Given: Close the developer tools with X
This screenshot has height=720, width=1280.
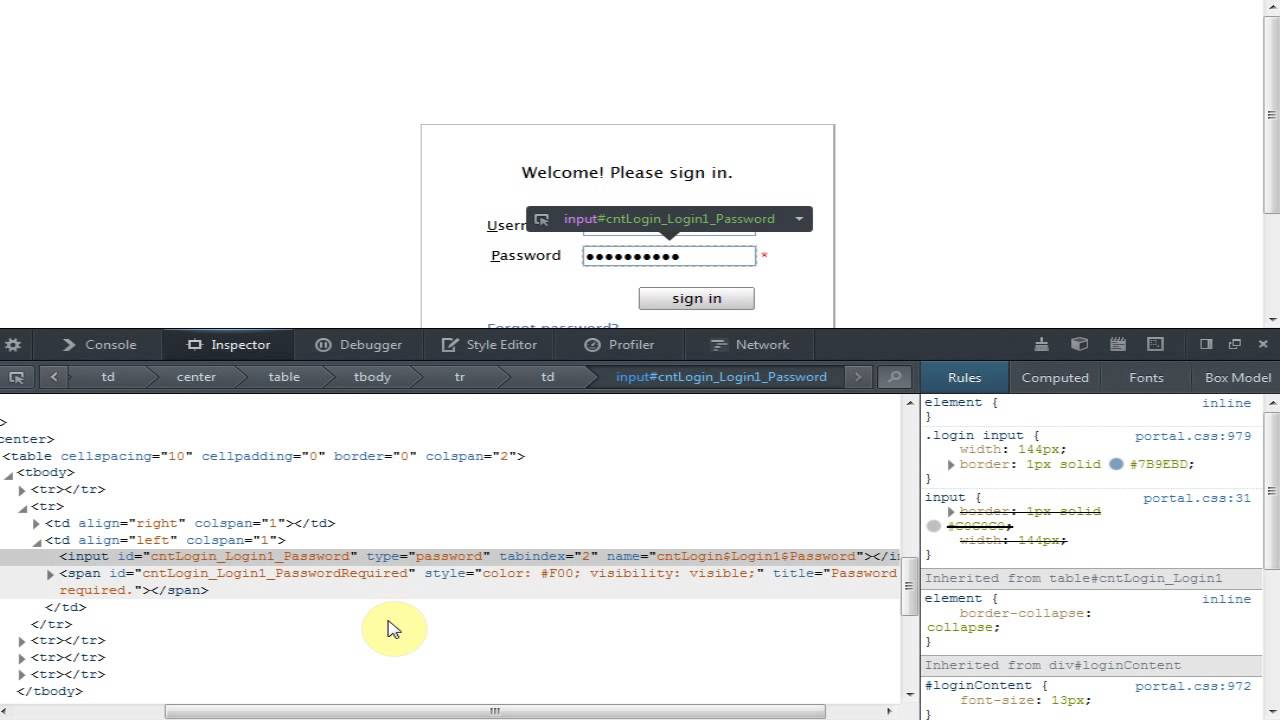Looking at the screenshot, I should (1263, 344).
